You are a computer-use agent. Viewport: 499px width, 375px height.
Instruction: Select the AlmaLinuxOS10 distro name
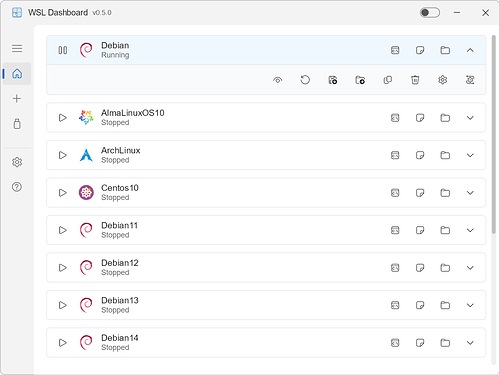[133, 113]
